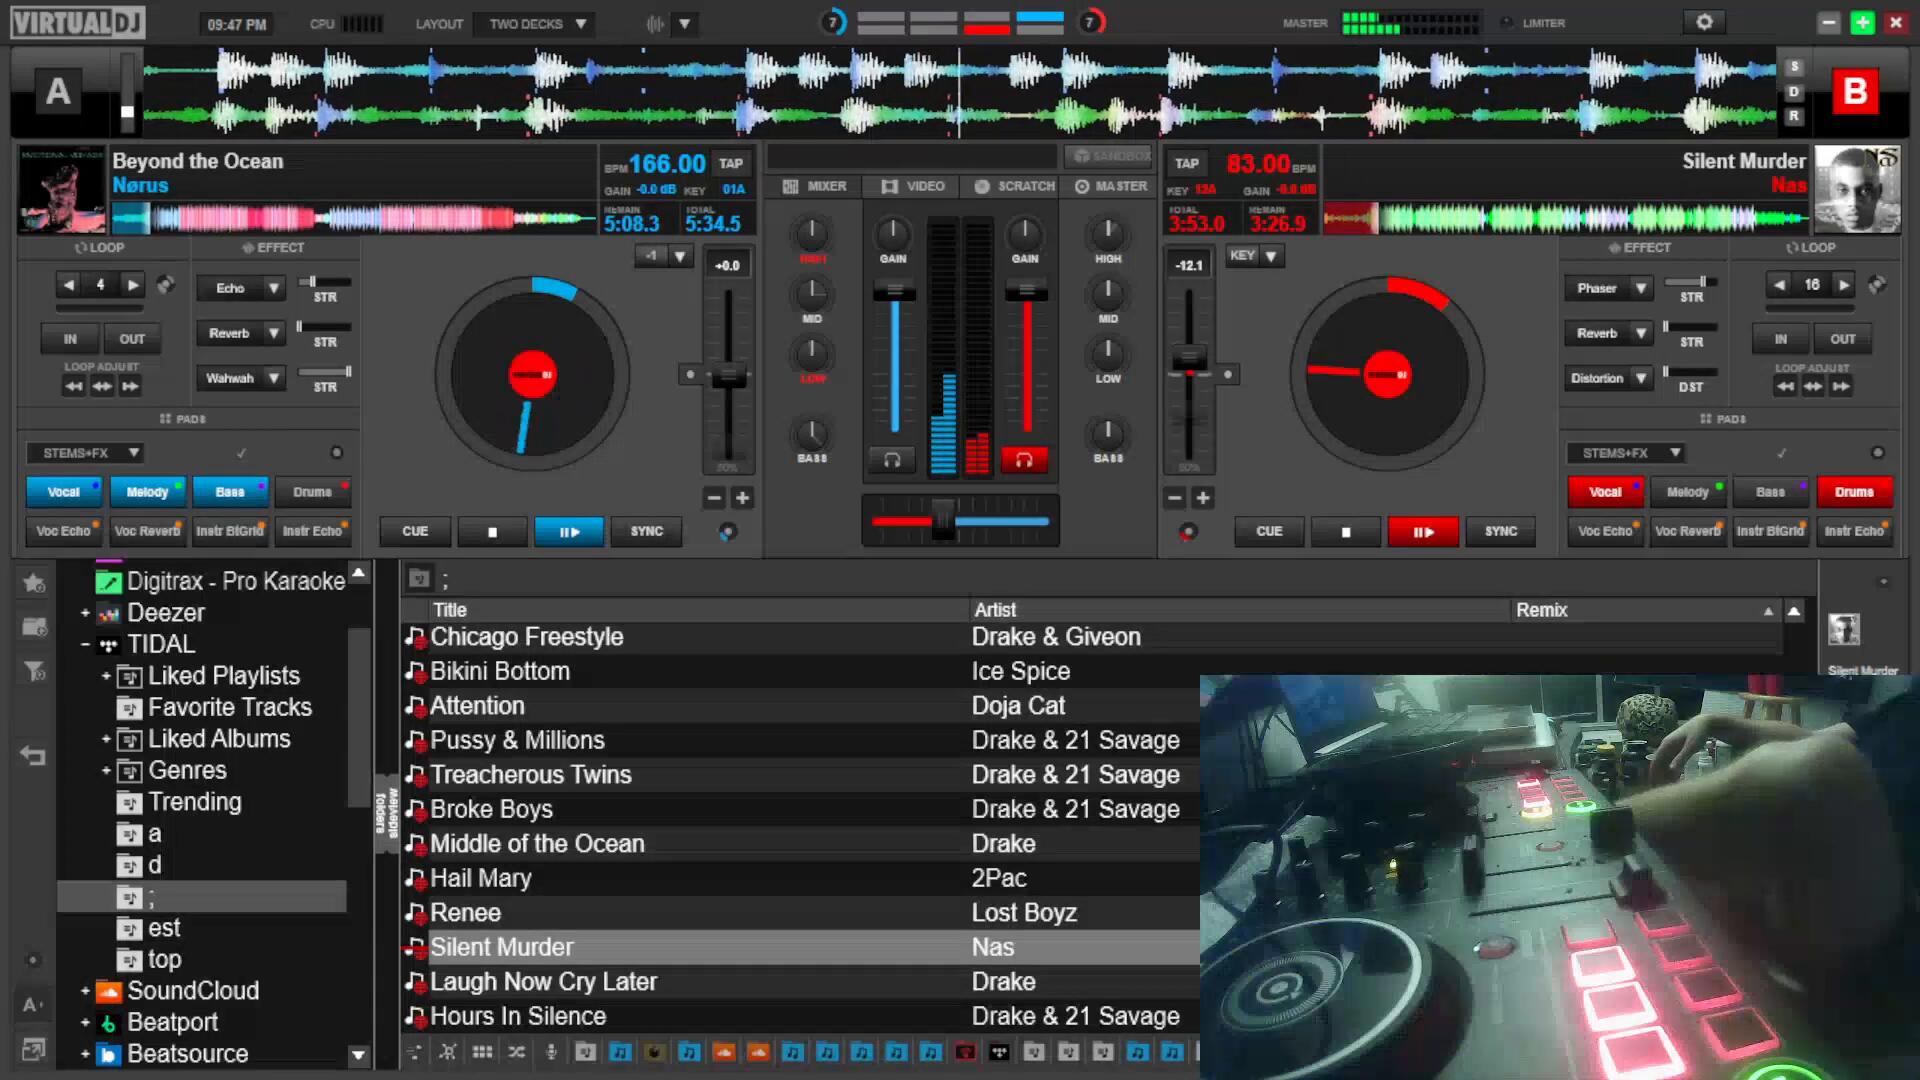Expand the SoundCloud folder

pyautogui.click(x=85, y=991)
